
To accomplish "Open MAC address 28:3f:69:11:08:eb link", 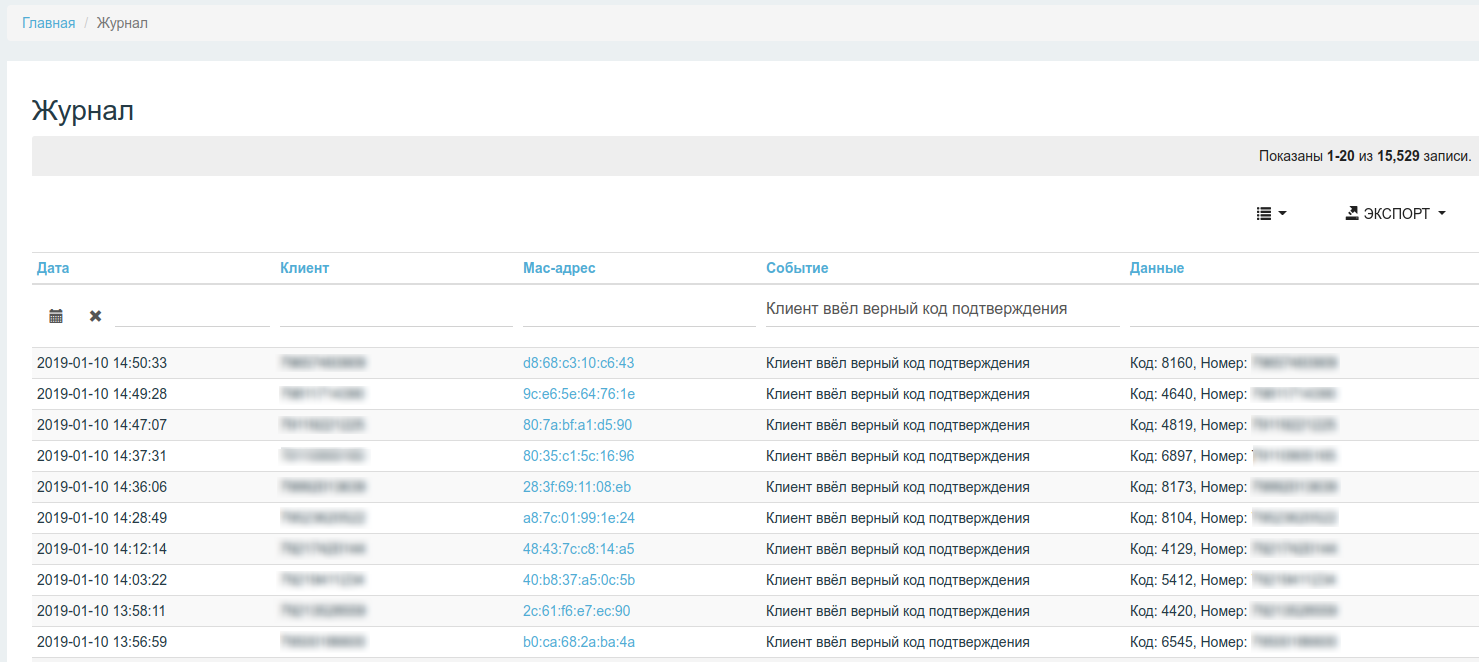I will pos(576,487).
